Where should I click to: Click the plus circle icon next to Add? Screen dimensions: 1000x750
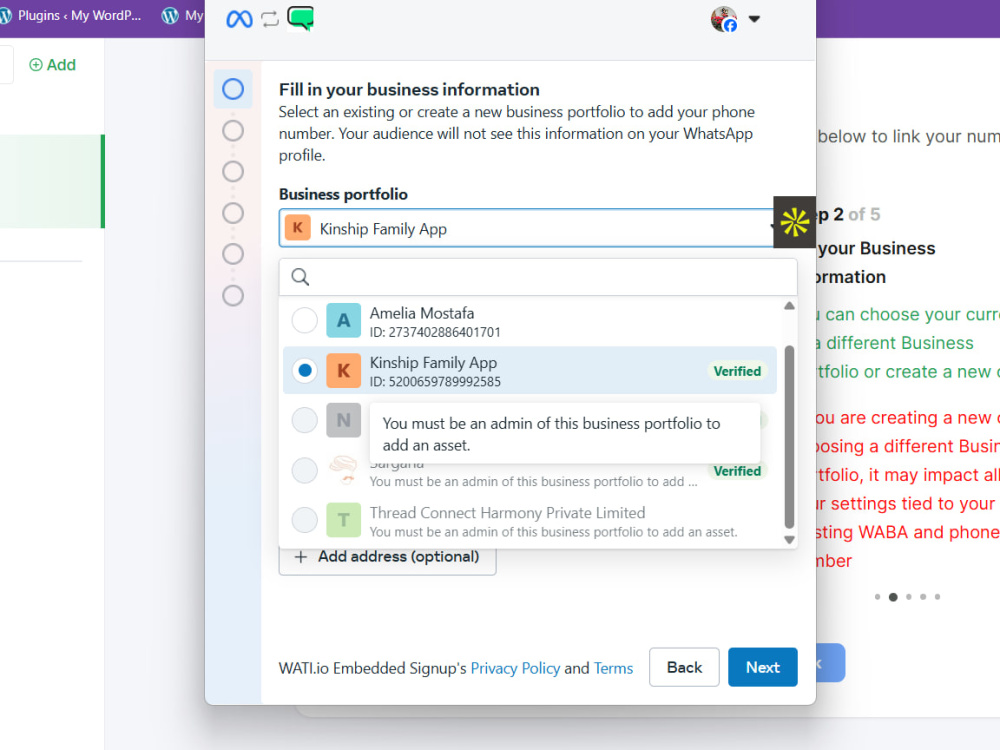pos(36,64)
